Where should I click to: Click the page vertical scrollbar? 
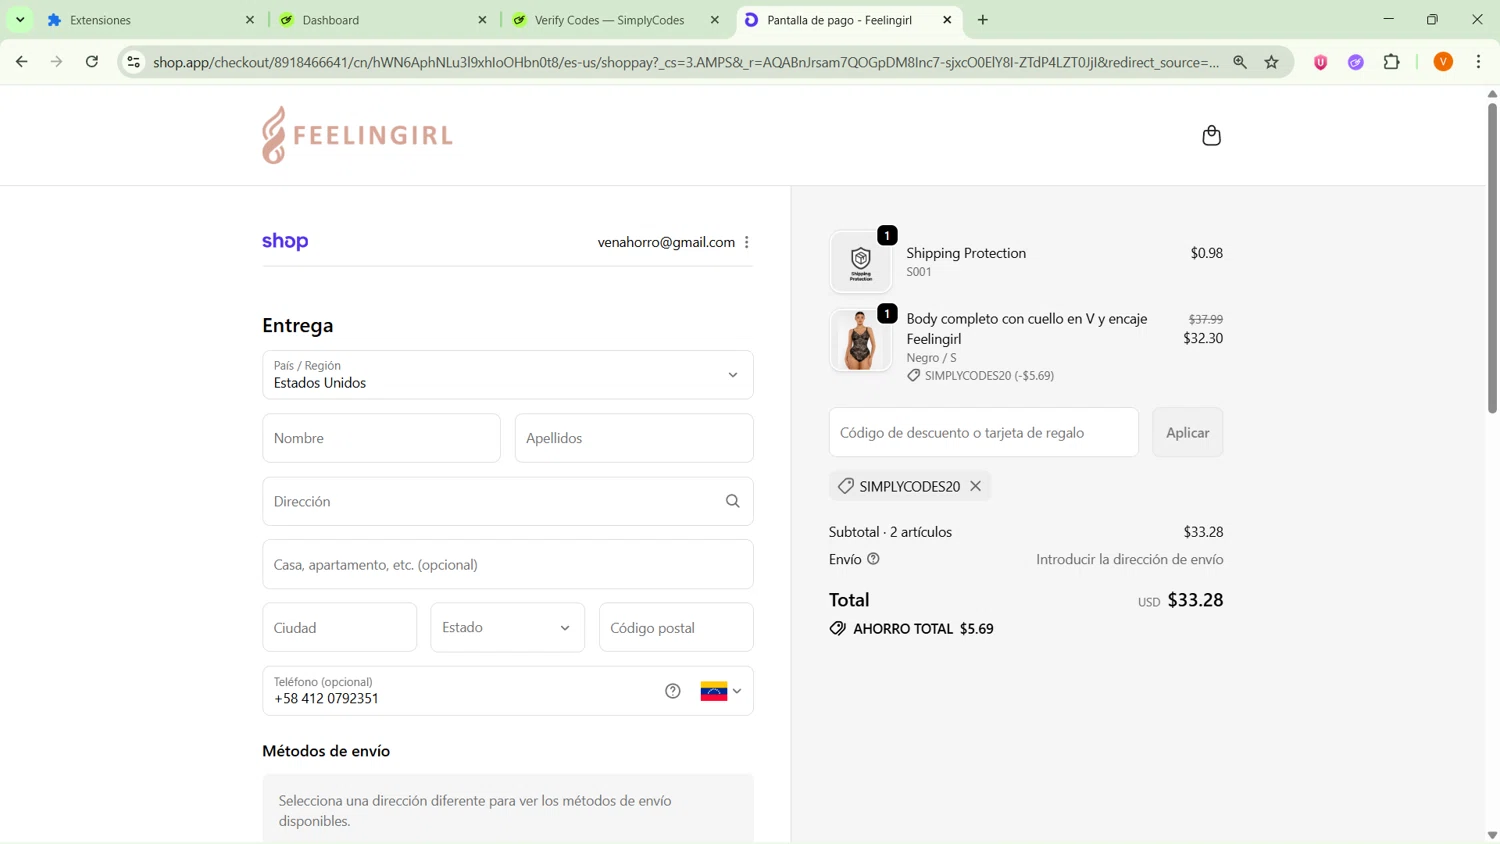tap(1492, 257)
